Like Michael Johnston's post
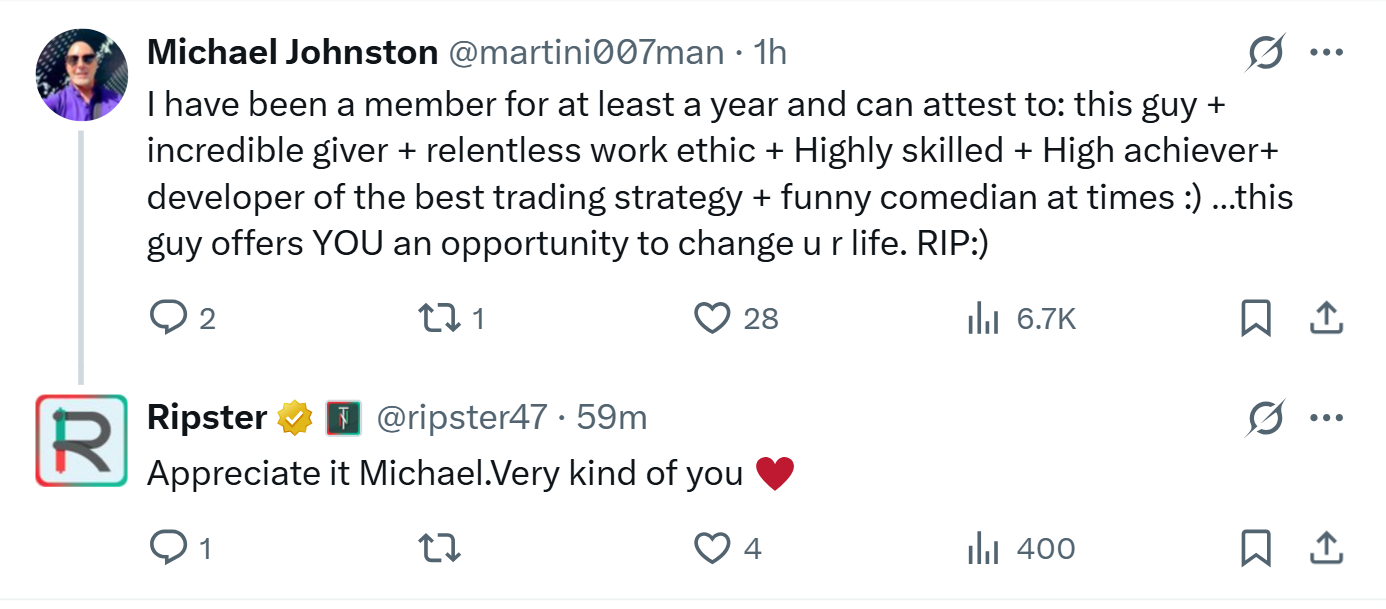 coord(711,318)
